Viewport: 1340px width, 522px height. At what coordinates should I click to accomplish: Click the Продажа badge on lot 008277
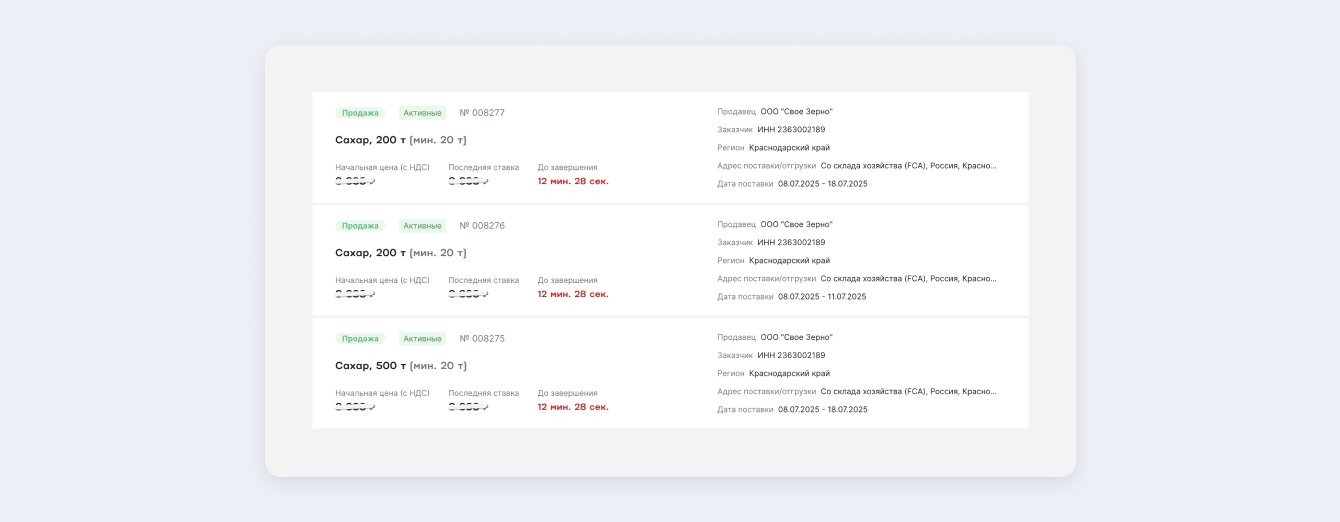(x=360, y=113)
